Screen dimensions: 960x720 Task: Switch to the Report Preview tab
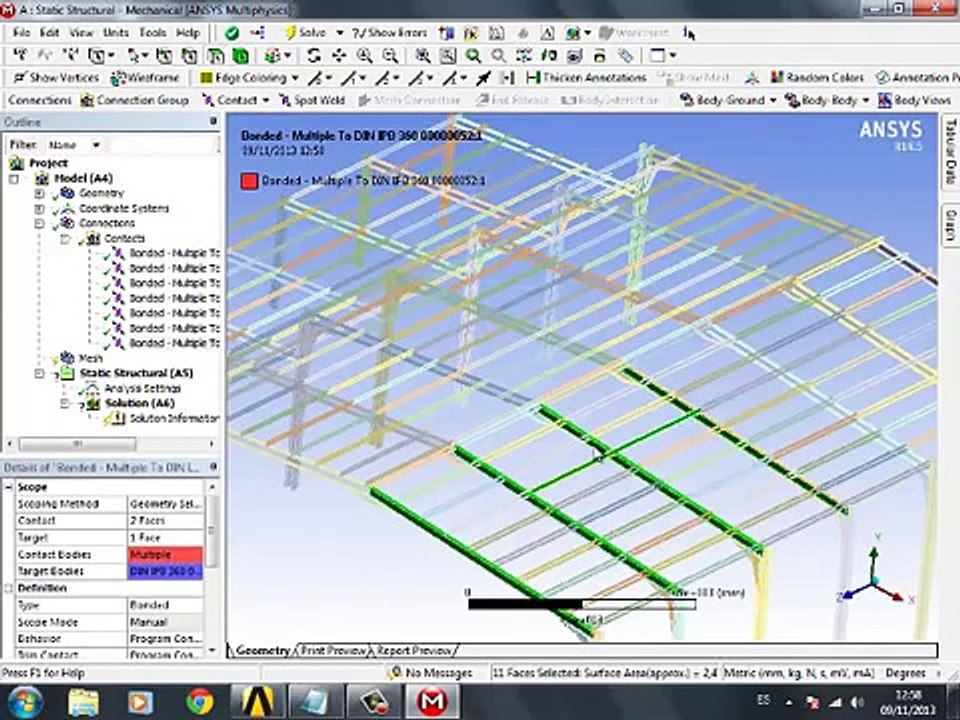pos(414,650)
